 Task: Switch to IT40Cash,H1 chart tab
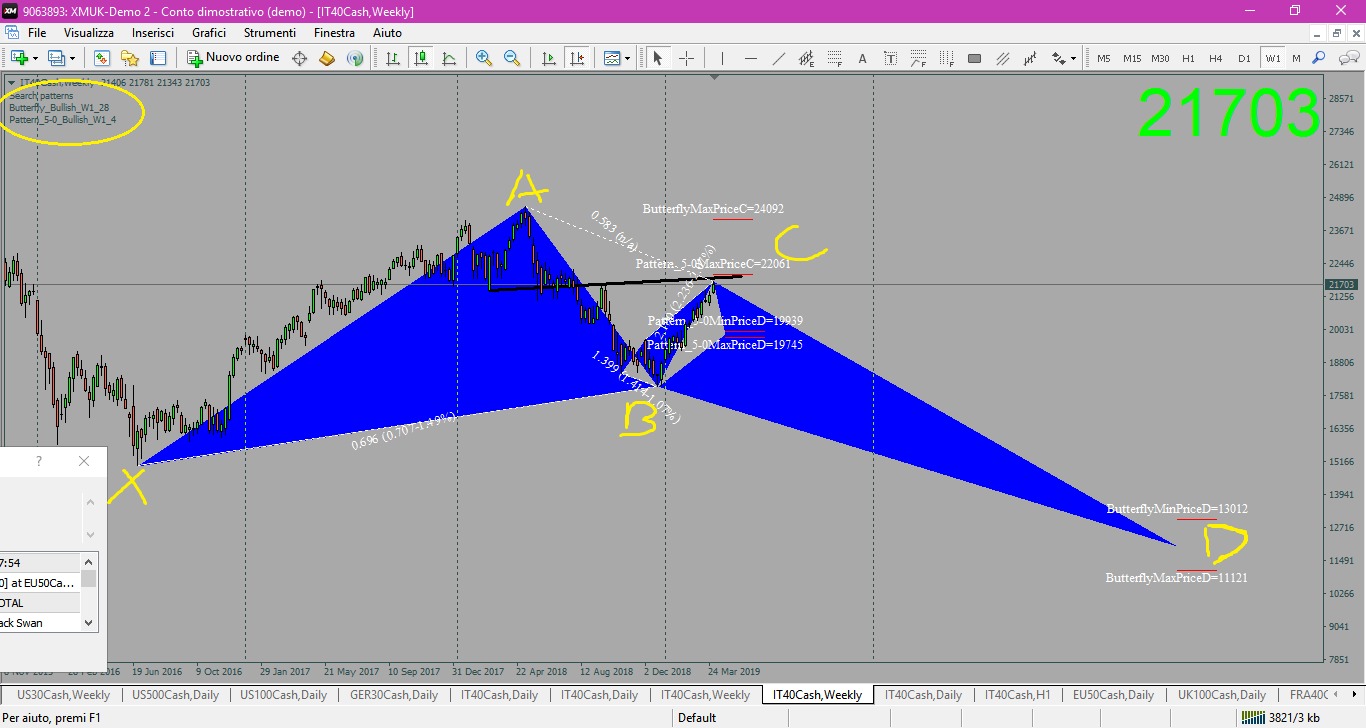pos(1017,695)
